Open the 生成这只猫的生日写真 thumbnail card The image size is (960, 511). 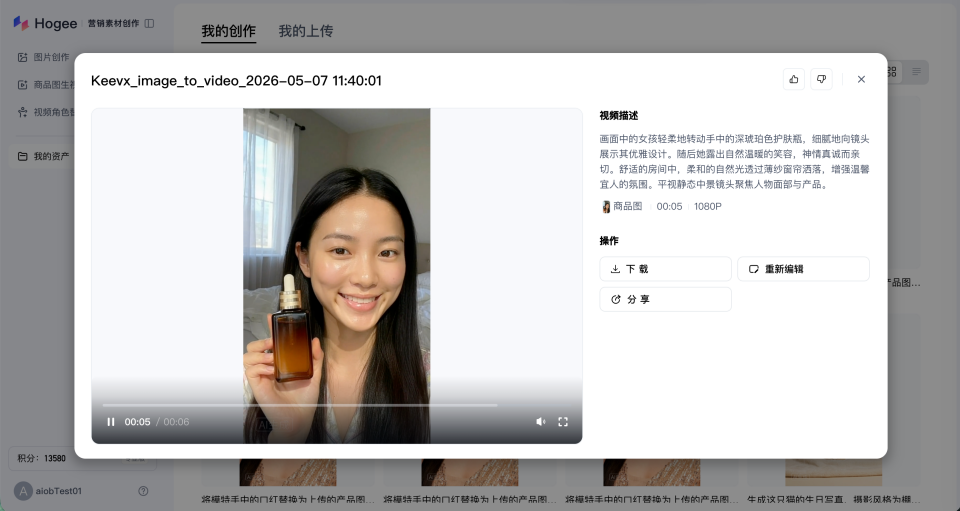tap(834, 473)
